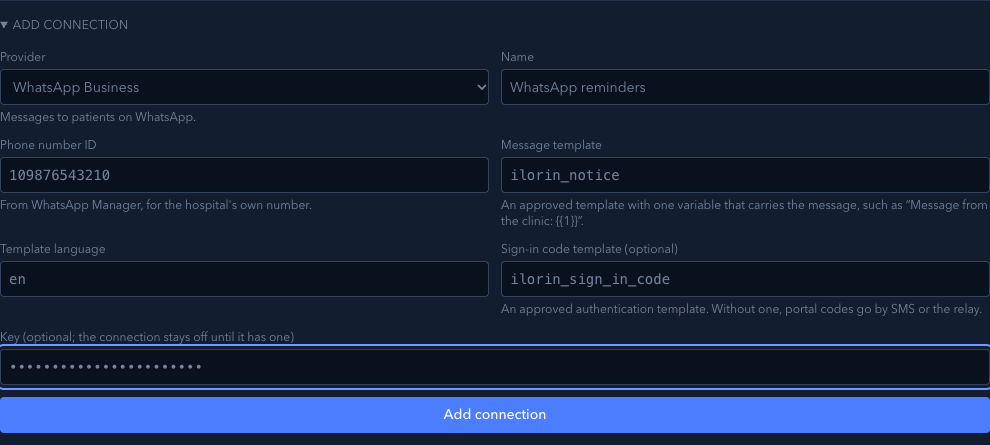Screen dimensions: 990x445
Task: Click the Add connection button
Action: pyautogui.click(x=495, y=415)
